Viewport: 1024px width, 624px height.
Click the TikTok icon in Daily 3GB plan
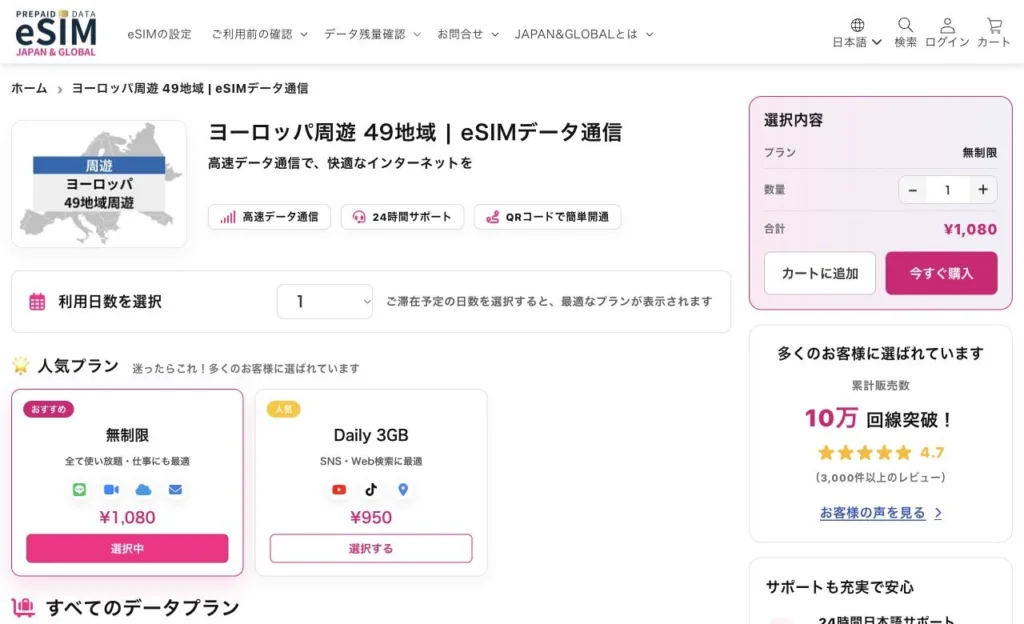[371, 490]
